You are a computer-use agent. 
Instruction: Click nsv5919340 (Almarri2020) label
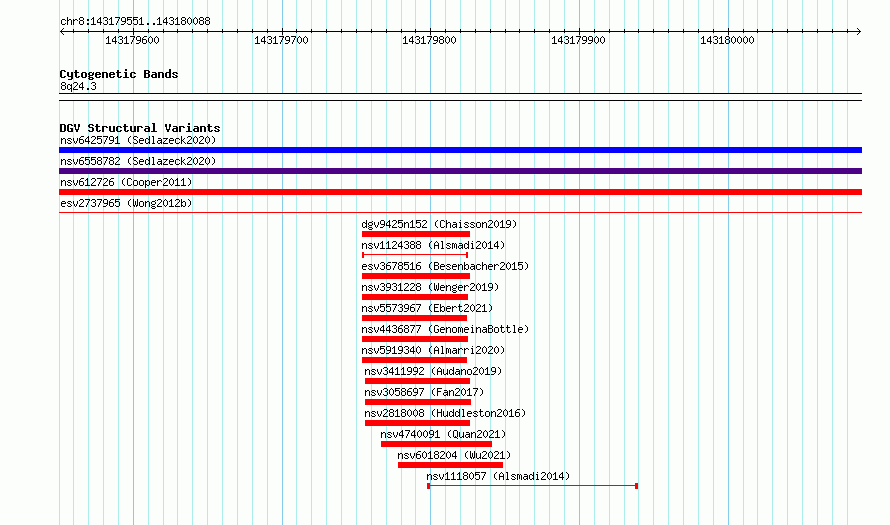point(433,350)
